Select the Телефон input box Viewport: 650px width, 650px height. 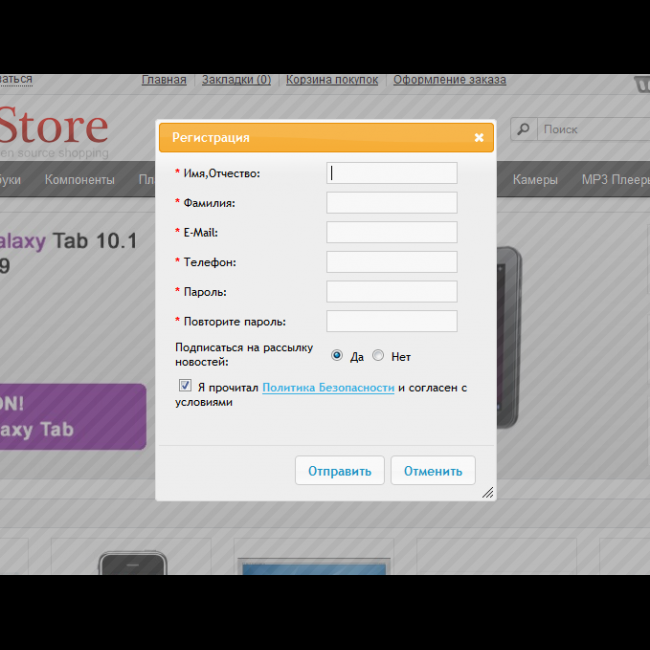click(392, 262)
